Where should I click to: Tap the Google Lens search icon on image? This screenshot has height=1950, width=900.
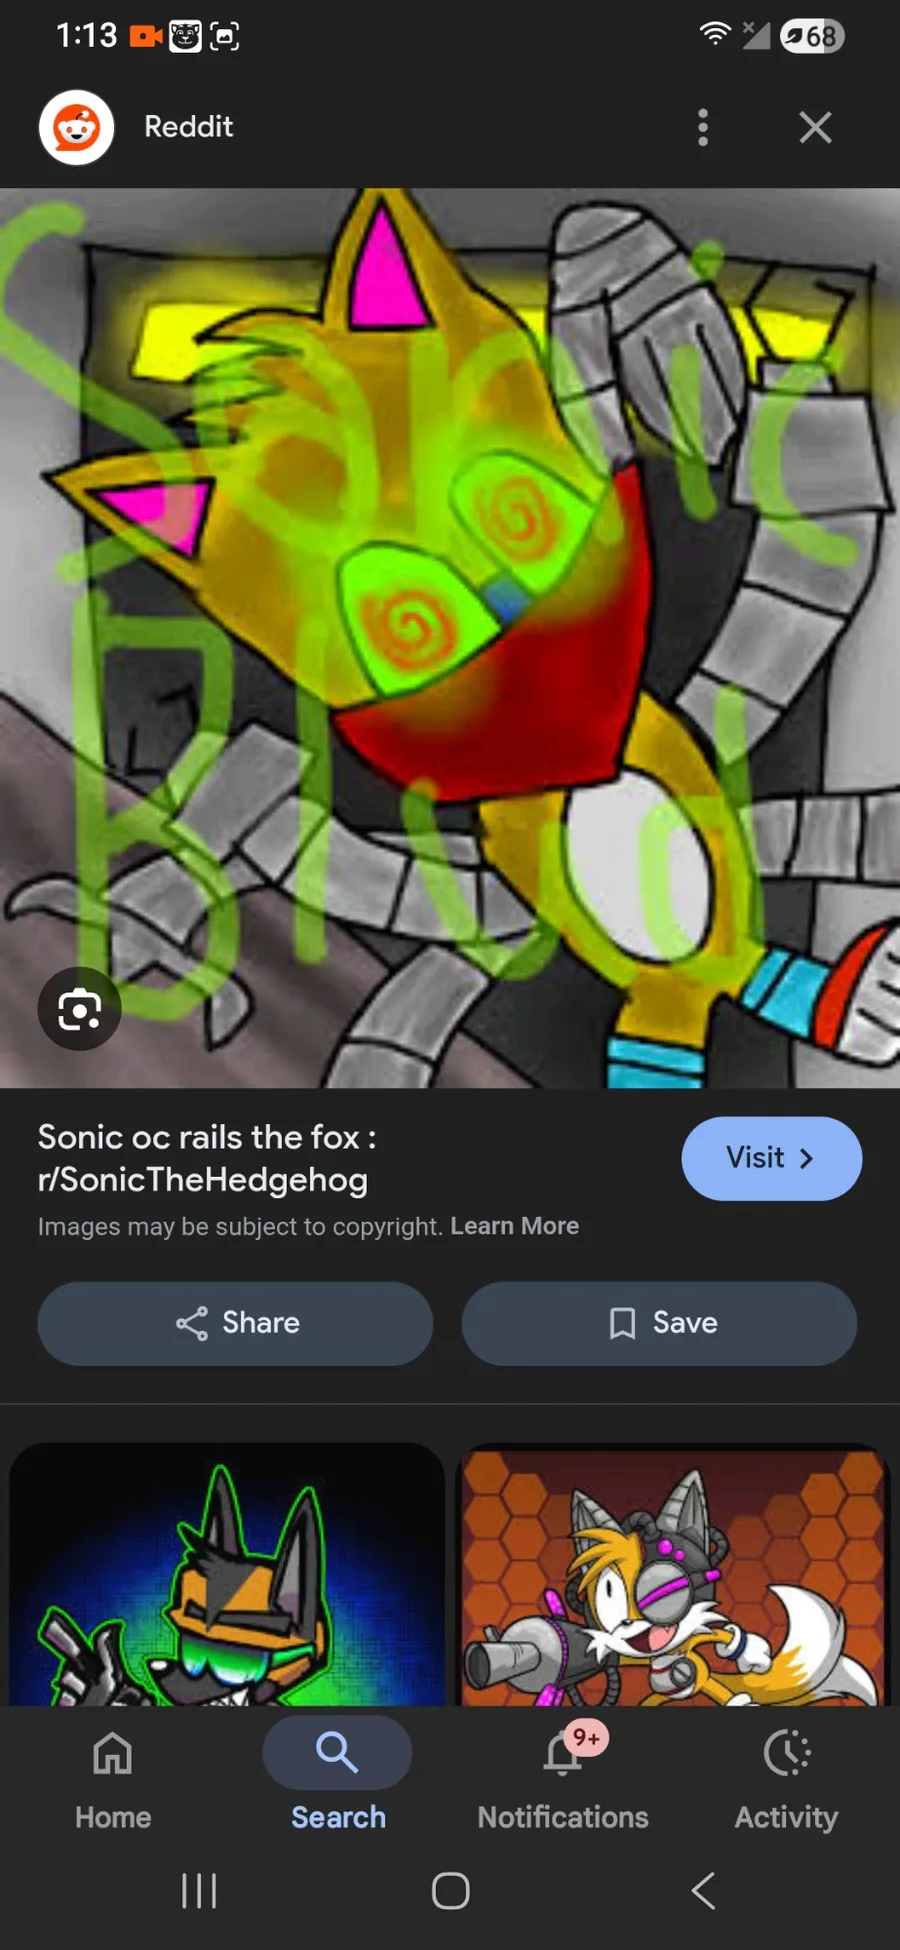pyautogui.click(x=79, y=1009)
